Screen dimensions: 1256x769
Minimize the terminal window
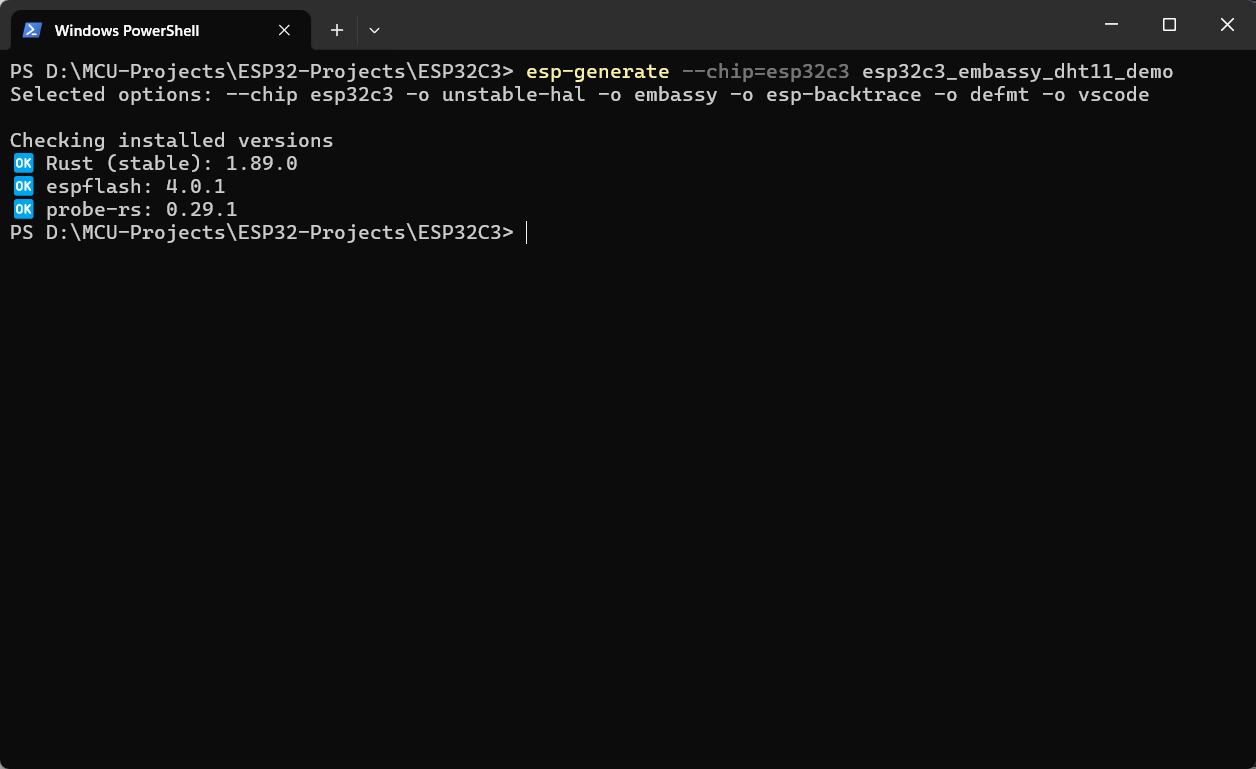coord(1111,24)
